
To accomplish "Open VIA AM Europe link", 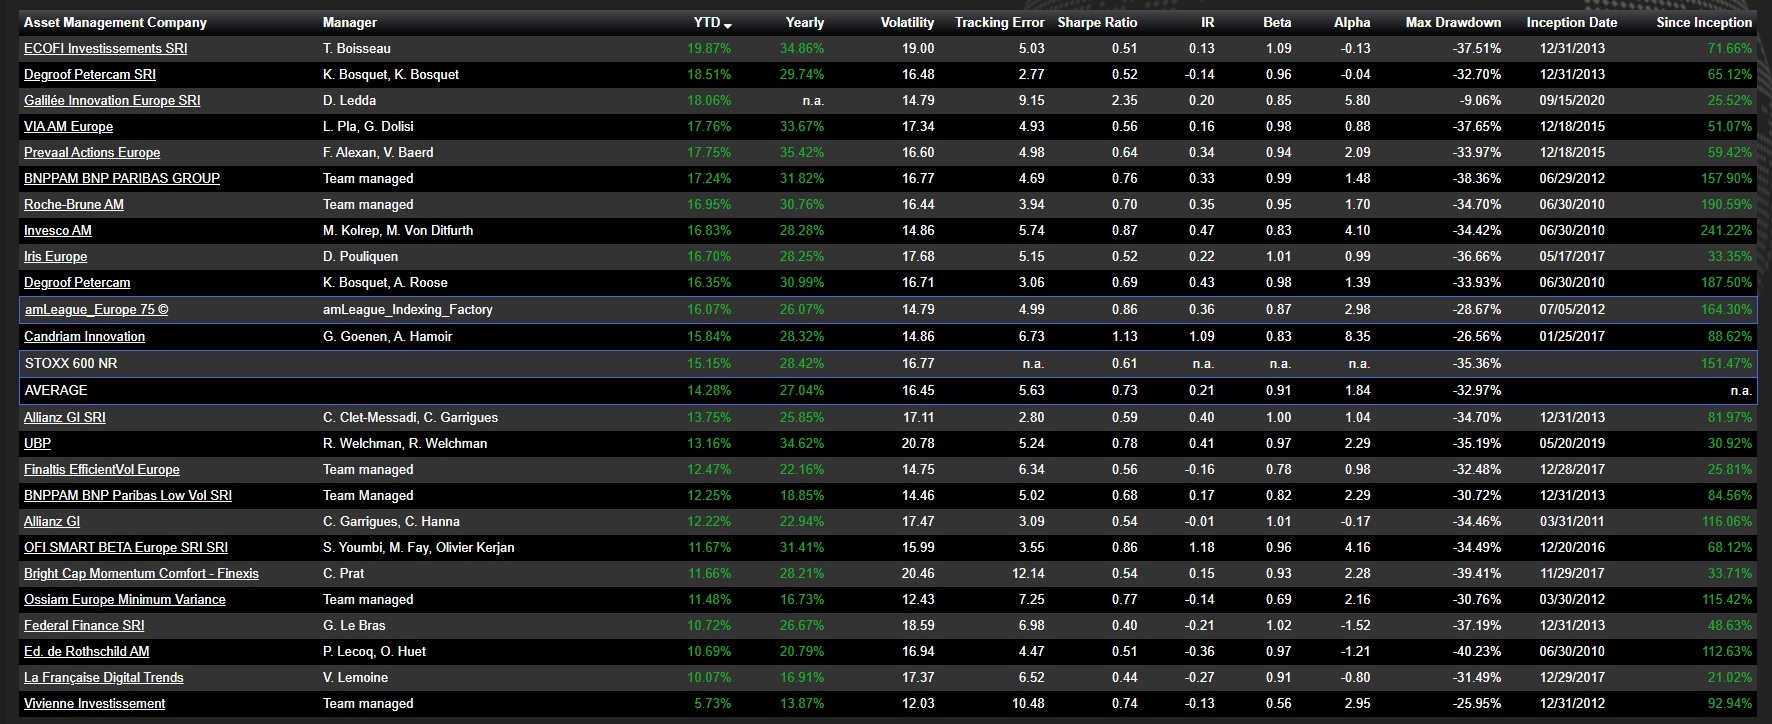I will (x=68, y=126).
